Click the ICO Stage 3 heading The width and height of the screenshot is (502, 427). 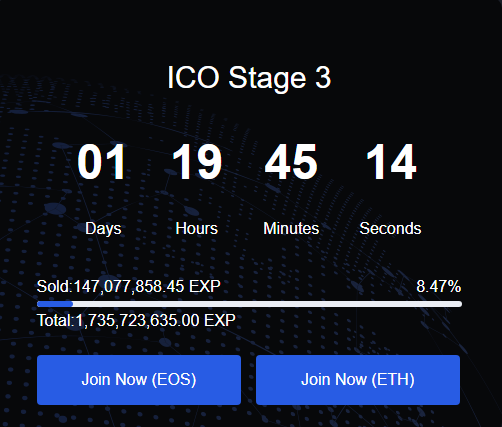tap(249, 78)
